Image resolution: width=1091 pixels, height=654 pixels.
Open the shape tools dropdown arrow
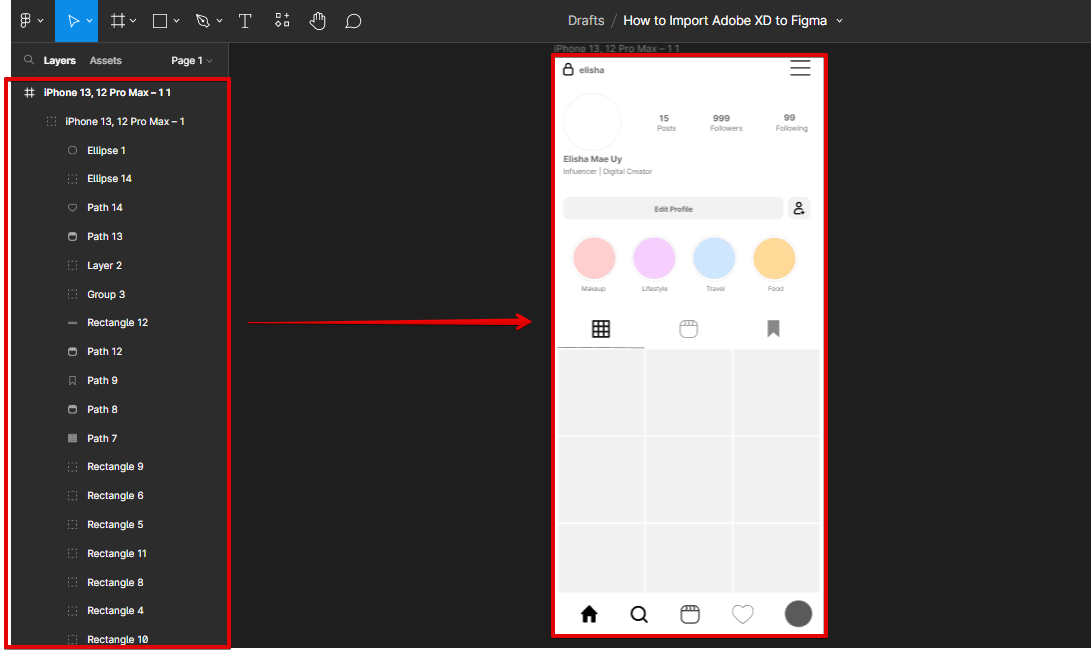pyautogui.click(x=177, y=21)
